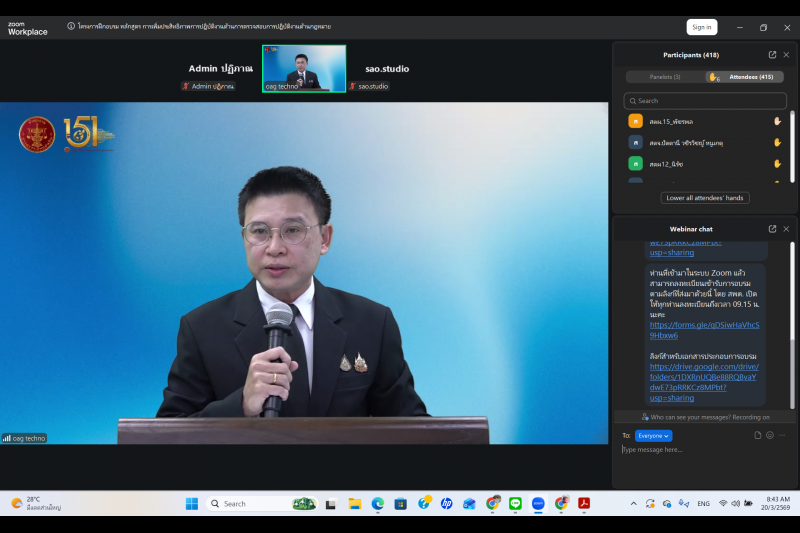Open LINE app from the taskbar
800x533 pixels.
click(x=515, y=503)
